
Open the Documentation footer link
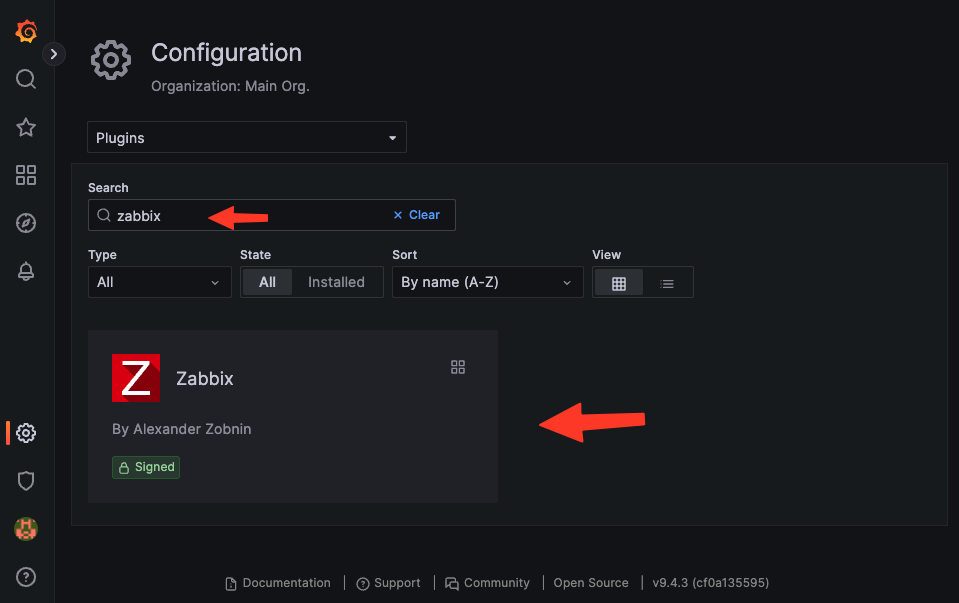(278, 583)
